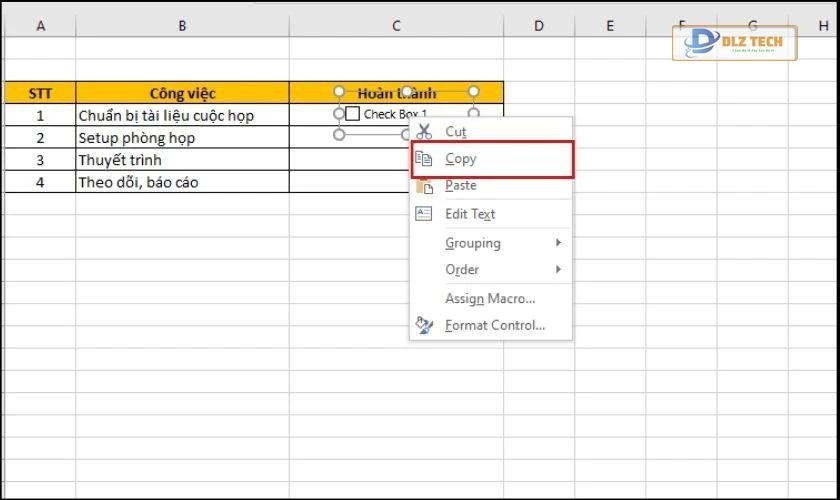This screenshot has width=840, height=500.
Task: Click the Format Control icon
Action: tap(424, 325)
